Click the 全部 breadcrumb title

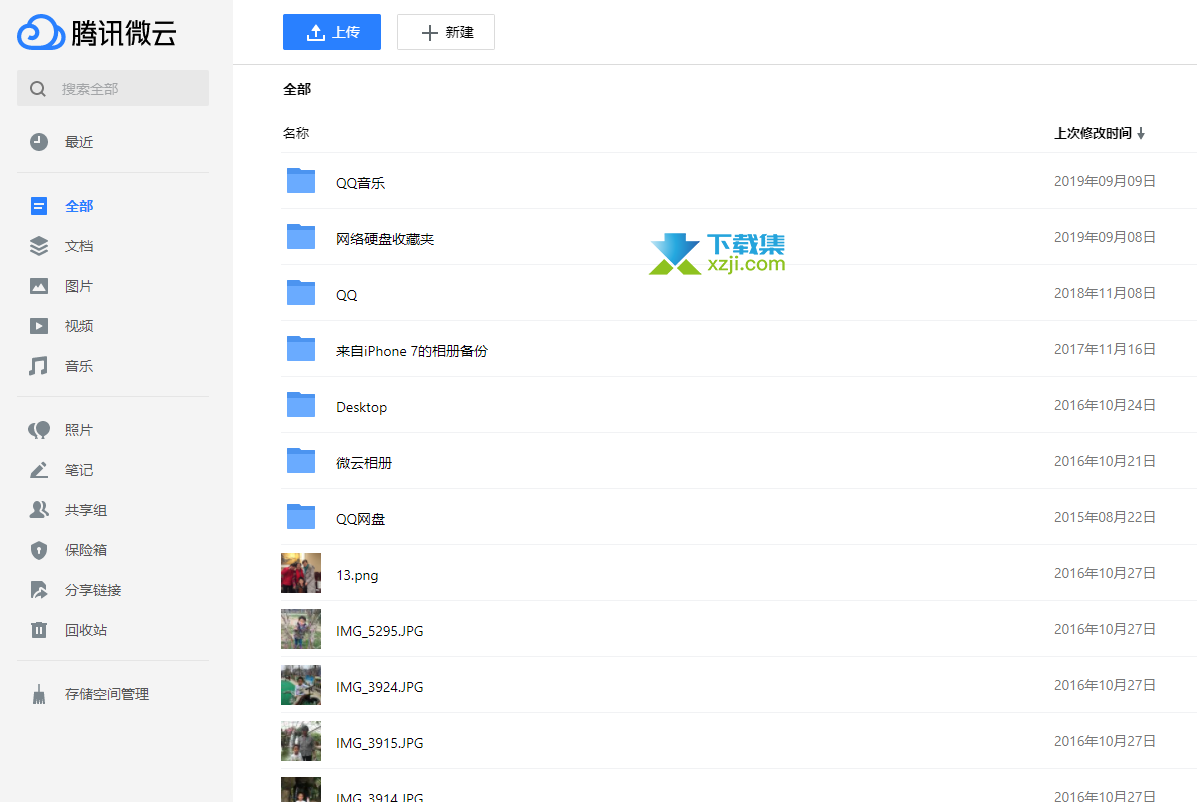click(297, 89)
